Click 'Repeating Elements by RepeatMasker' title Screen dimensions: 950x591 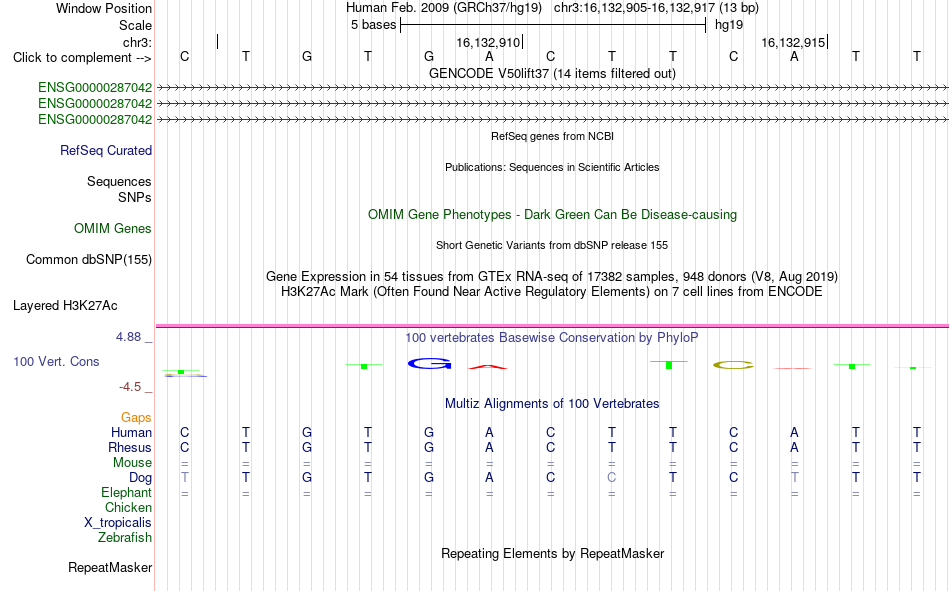click(x=552, y=553)
